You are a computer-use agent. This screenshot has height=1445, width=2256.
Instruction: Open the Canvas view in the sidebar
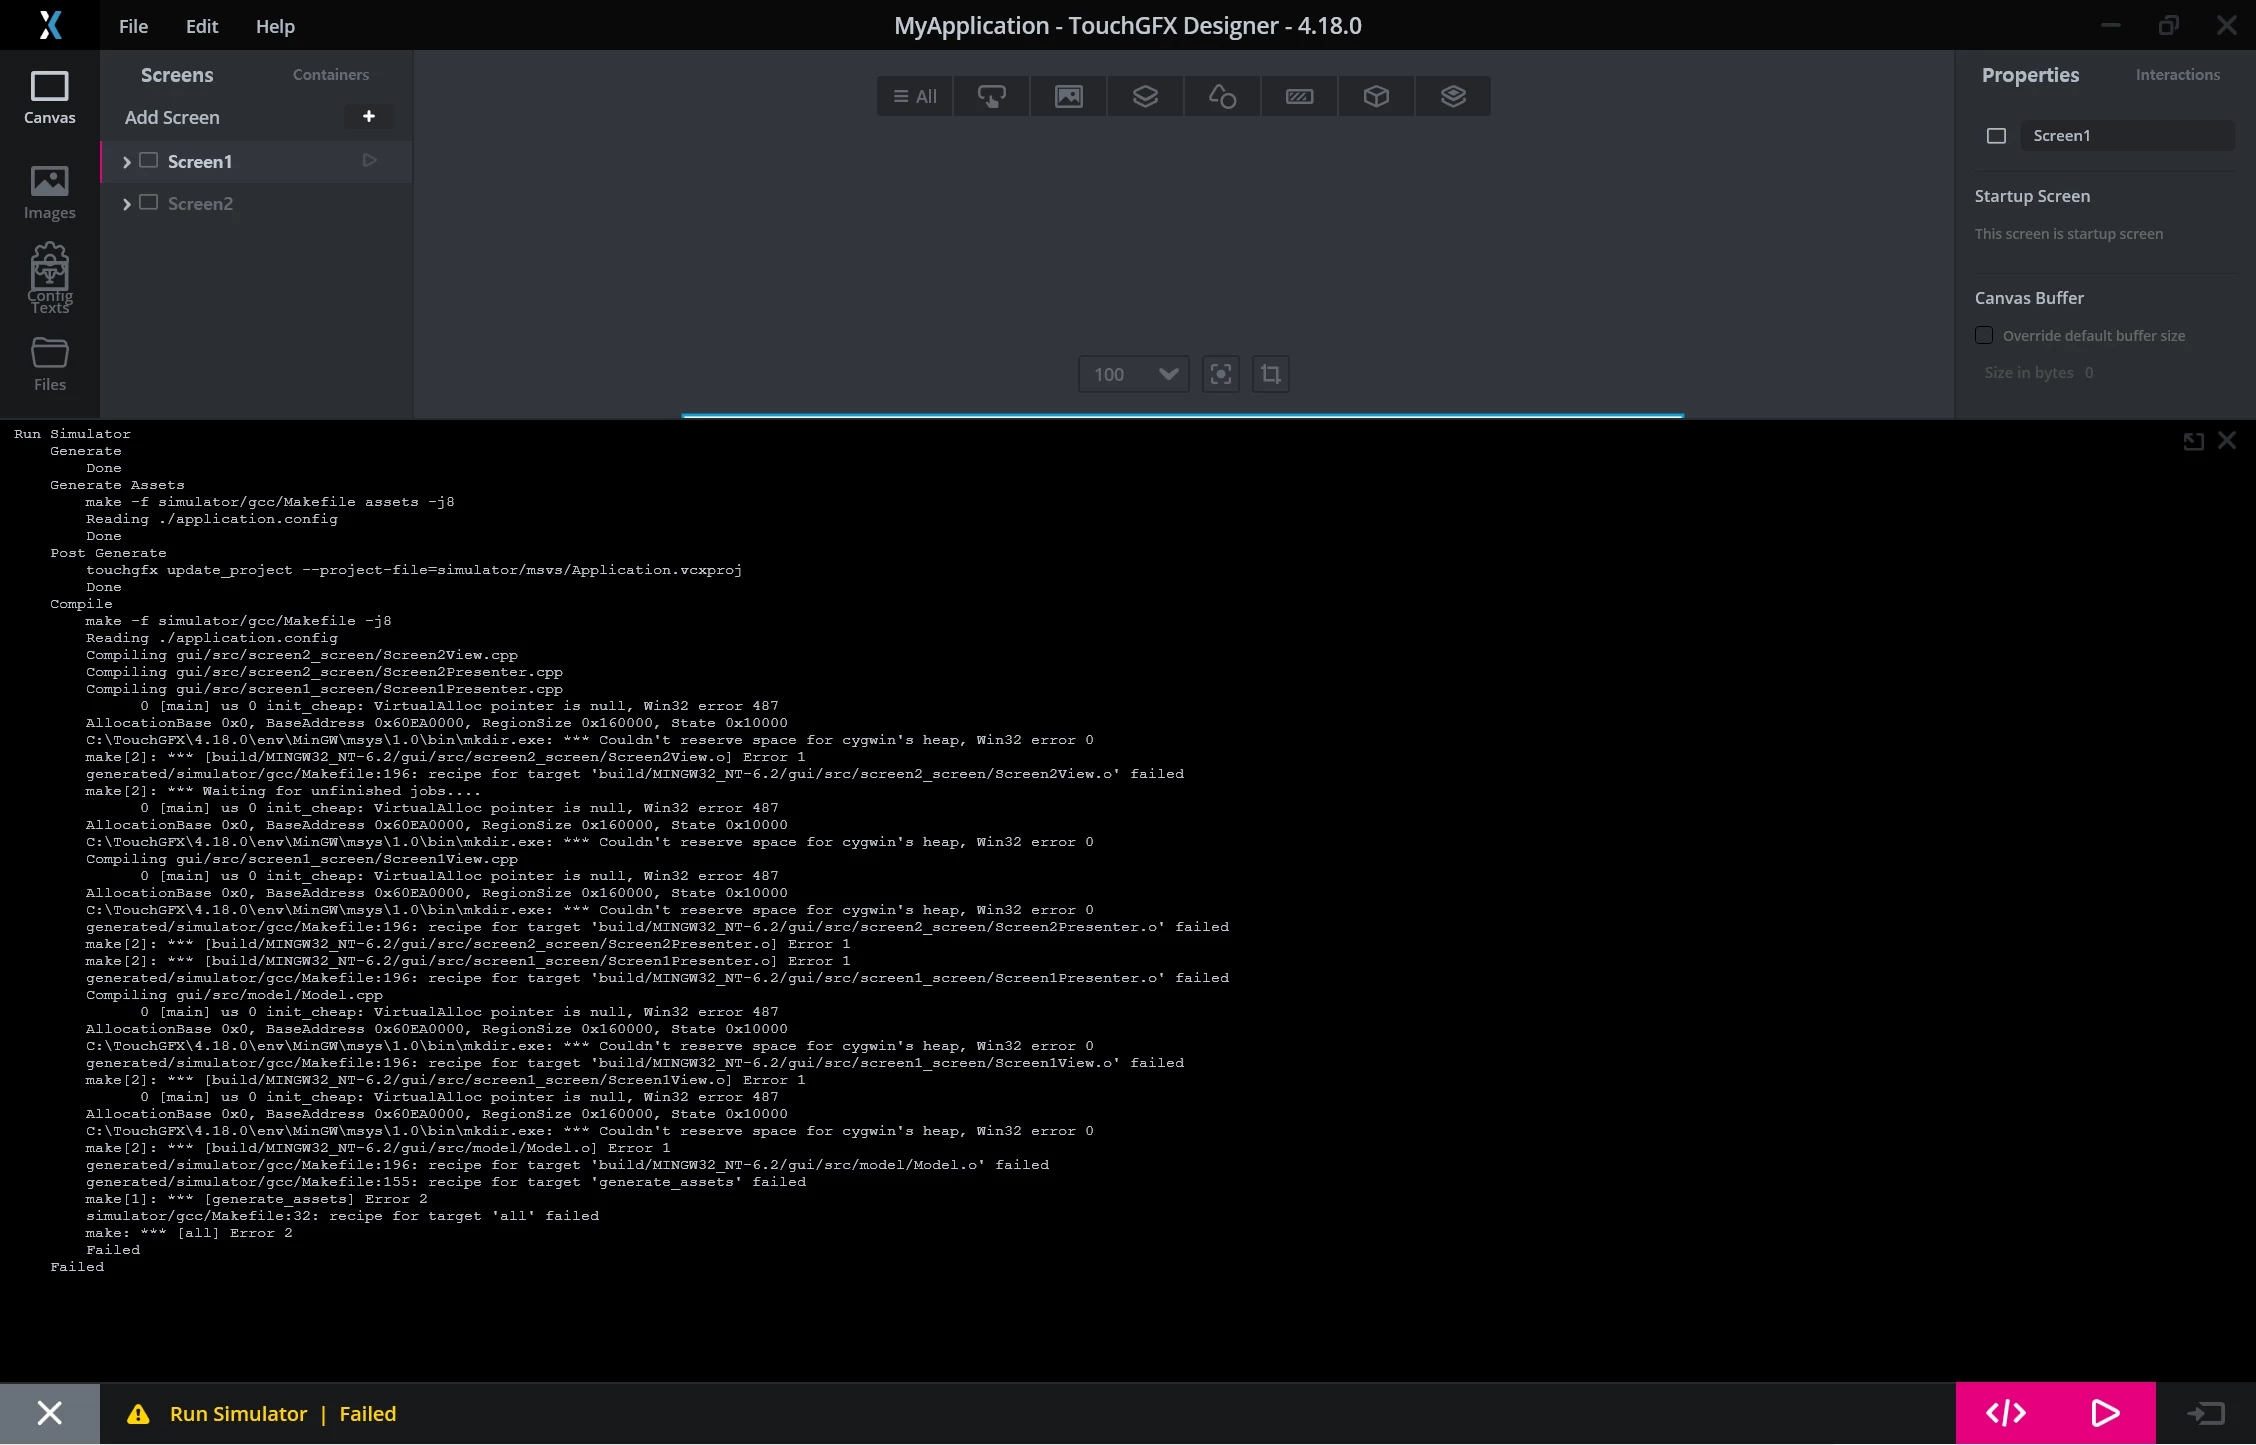[x=49, y=98]
